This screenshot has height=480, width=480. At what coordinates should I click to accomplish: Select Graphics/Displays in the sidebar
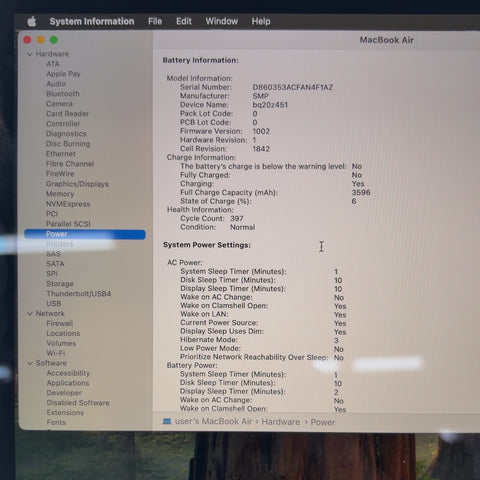click(x=77, y=184)
